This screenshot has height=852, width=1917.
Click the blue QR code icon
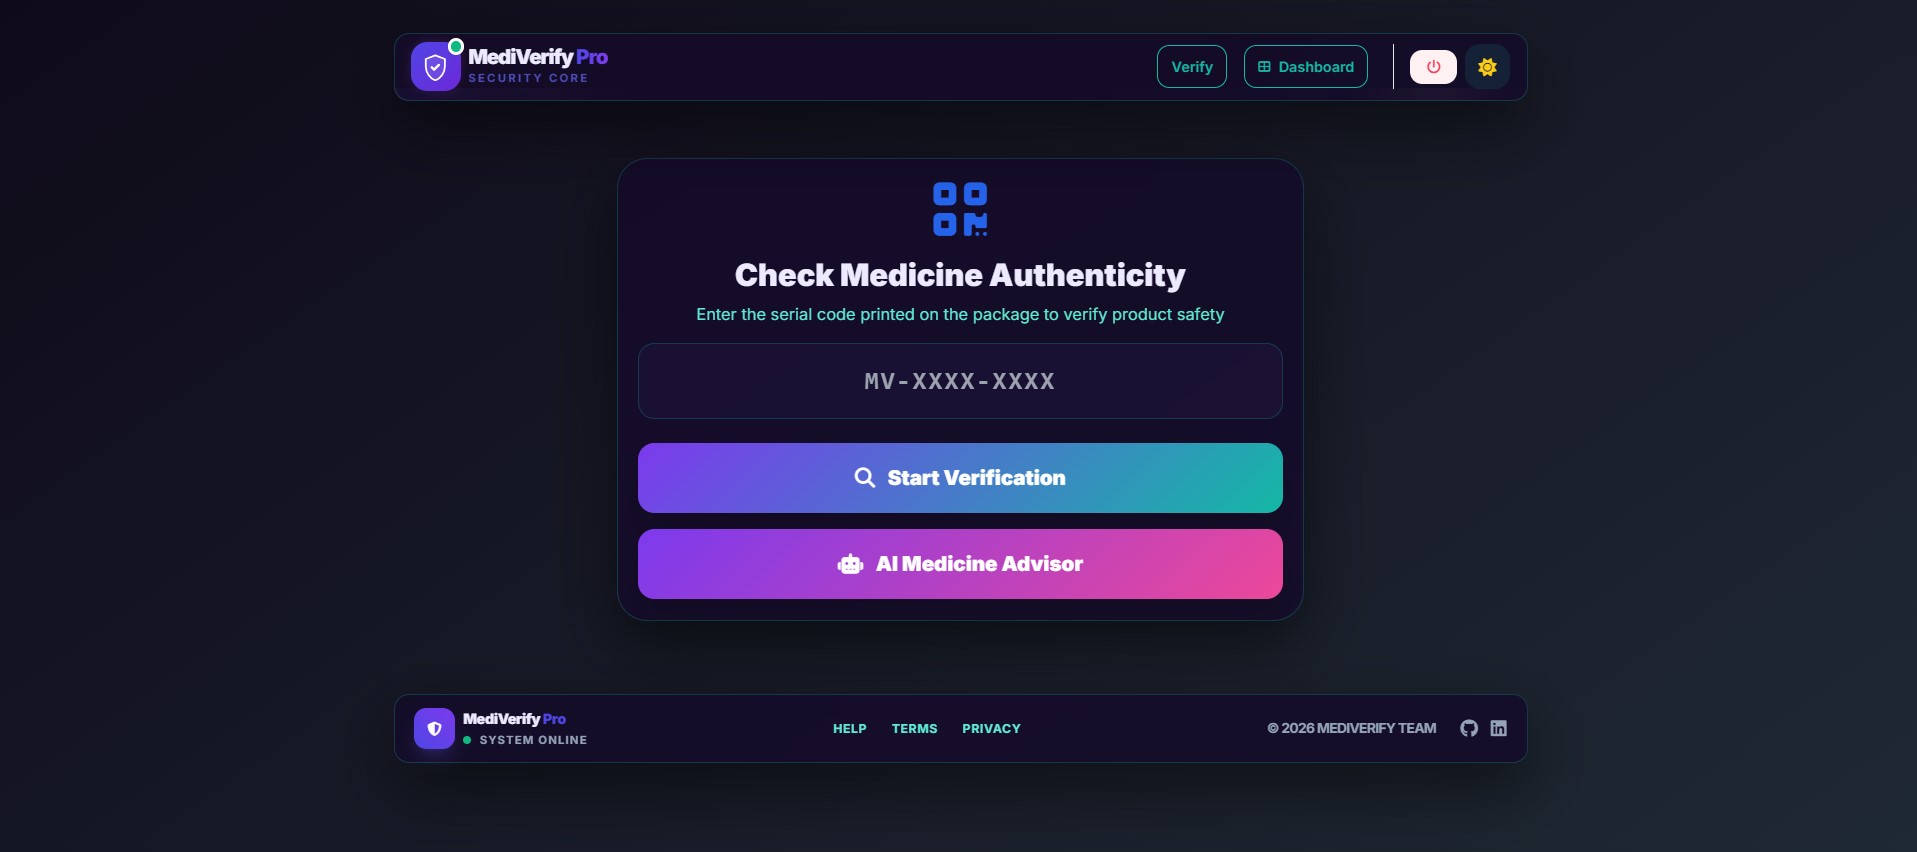point(960,209)
